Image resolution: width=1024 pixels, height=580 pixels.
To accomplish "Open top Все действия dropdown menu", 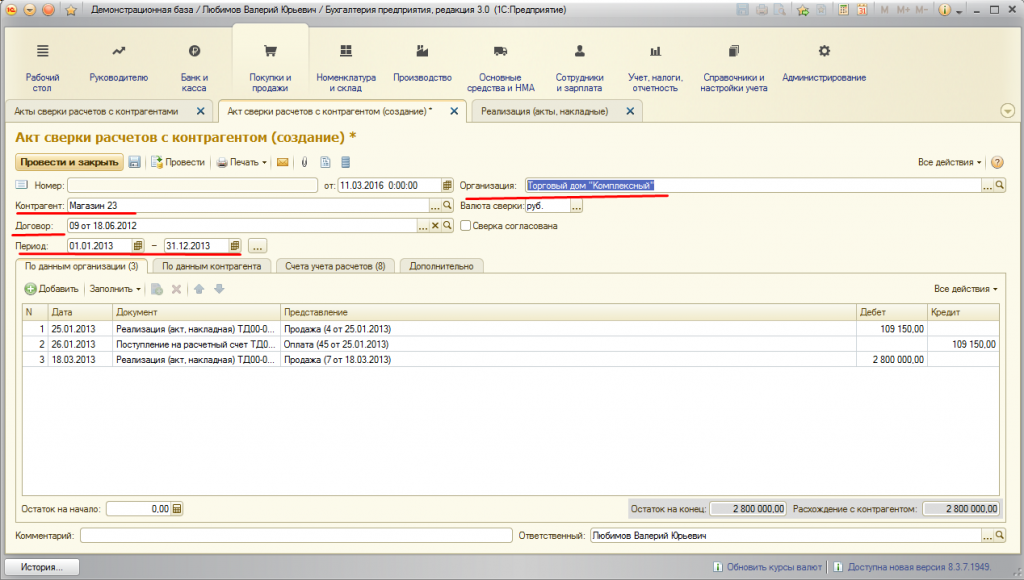I will click(949, 162).
